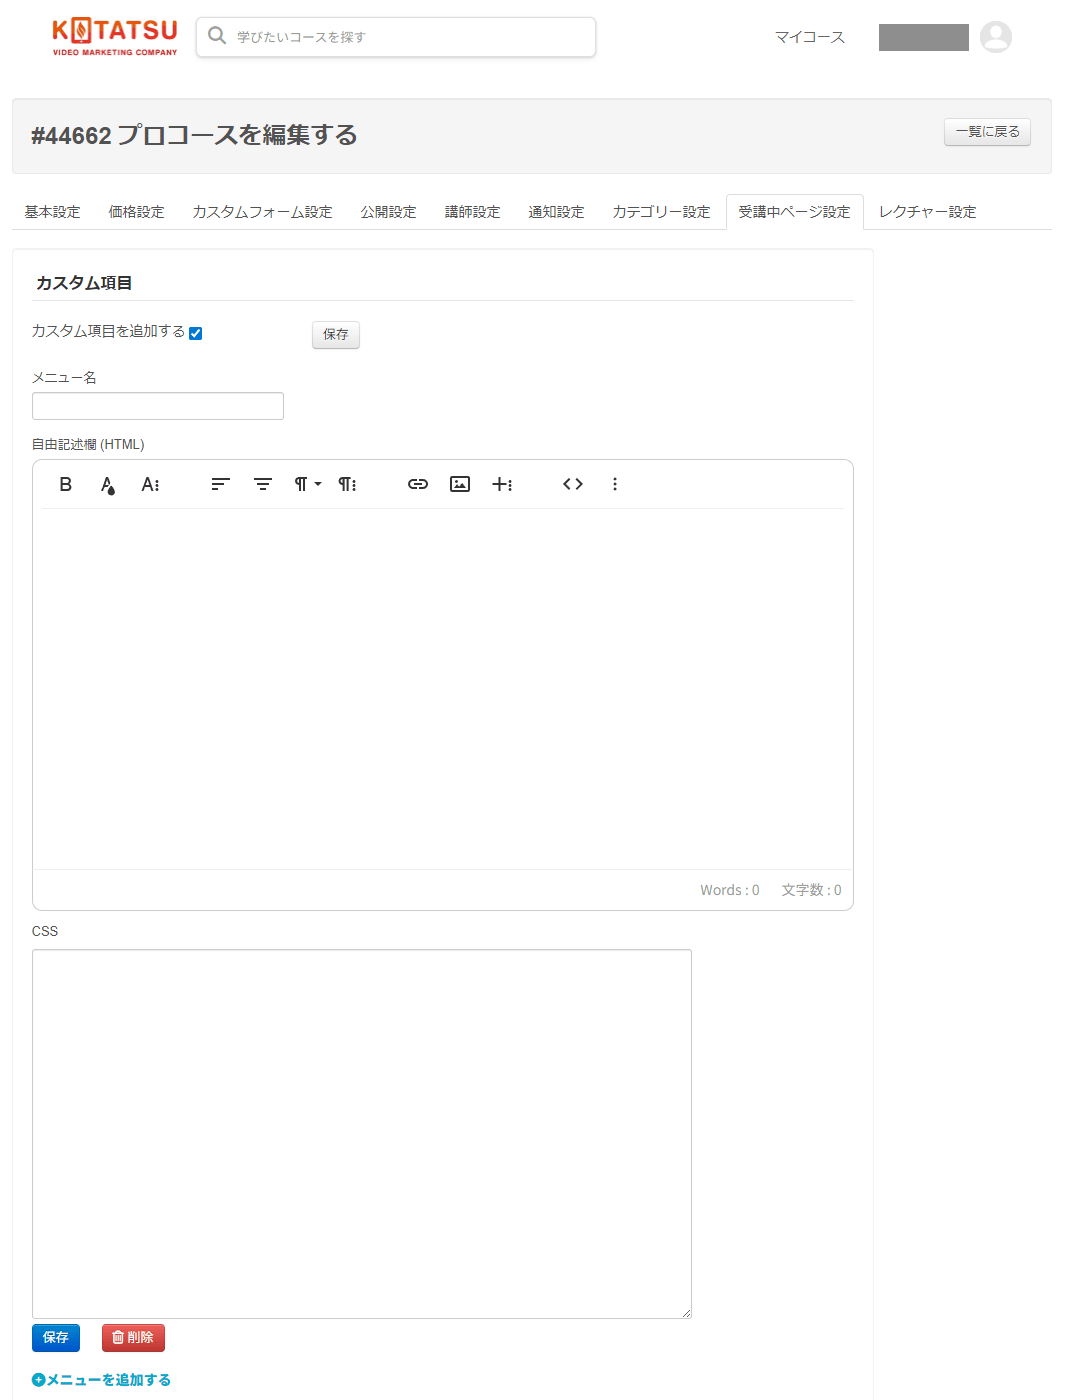Click inside the メニュー名 input field
The height and width of the screenshot is (1400, 1070).
click(x=157, y=406)
